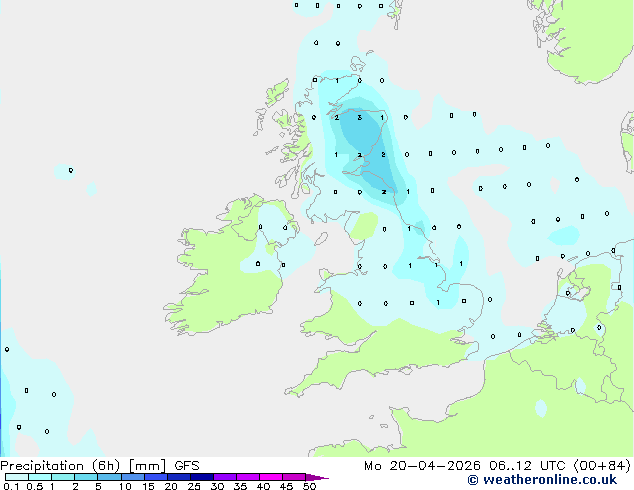Pick the 45–50 mm legend swatch

click(x=294, y=477)
